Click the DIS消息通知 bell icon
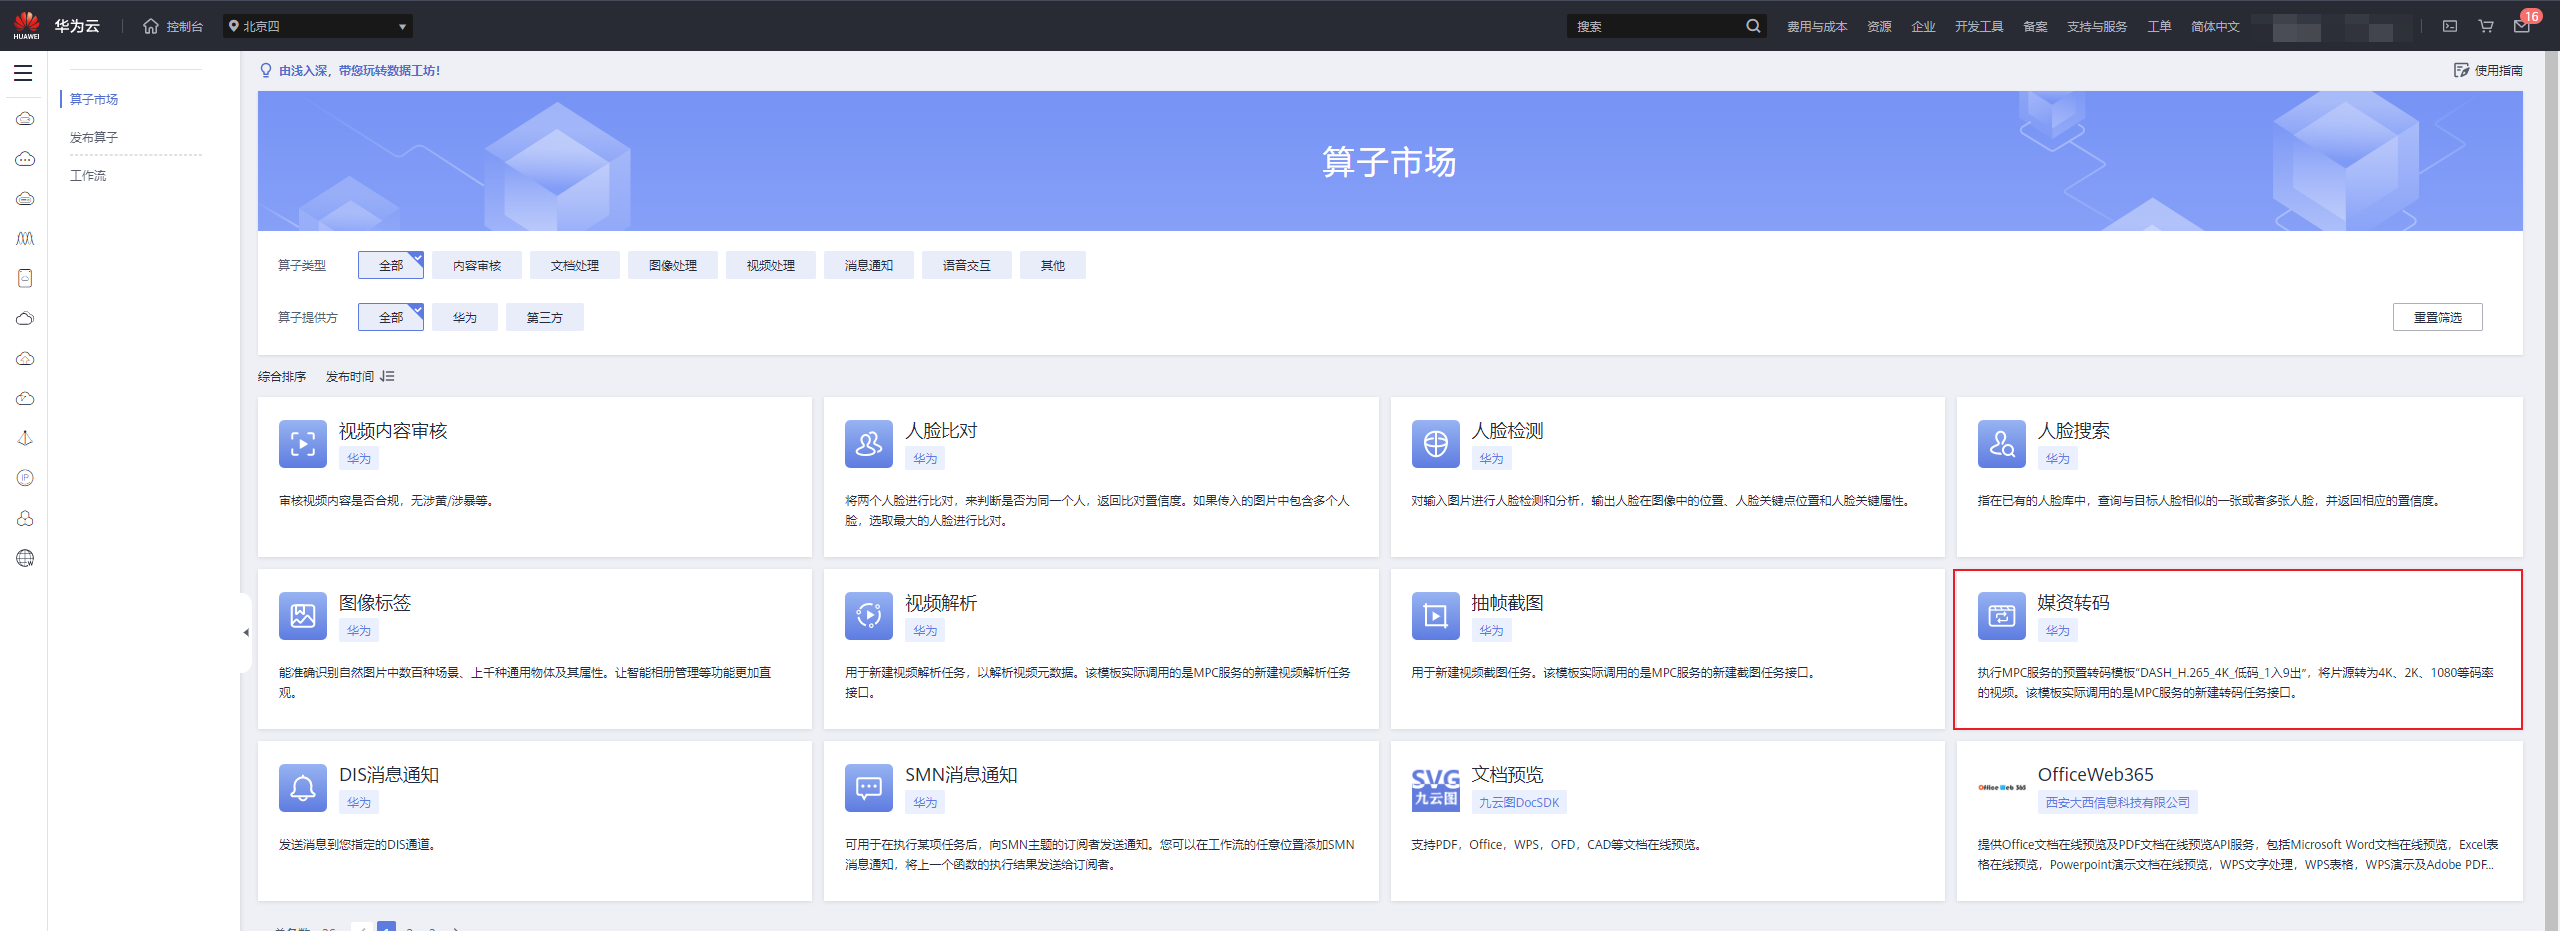Viewport: 2560px width, 931px height. [x=303, y=788]
